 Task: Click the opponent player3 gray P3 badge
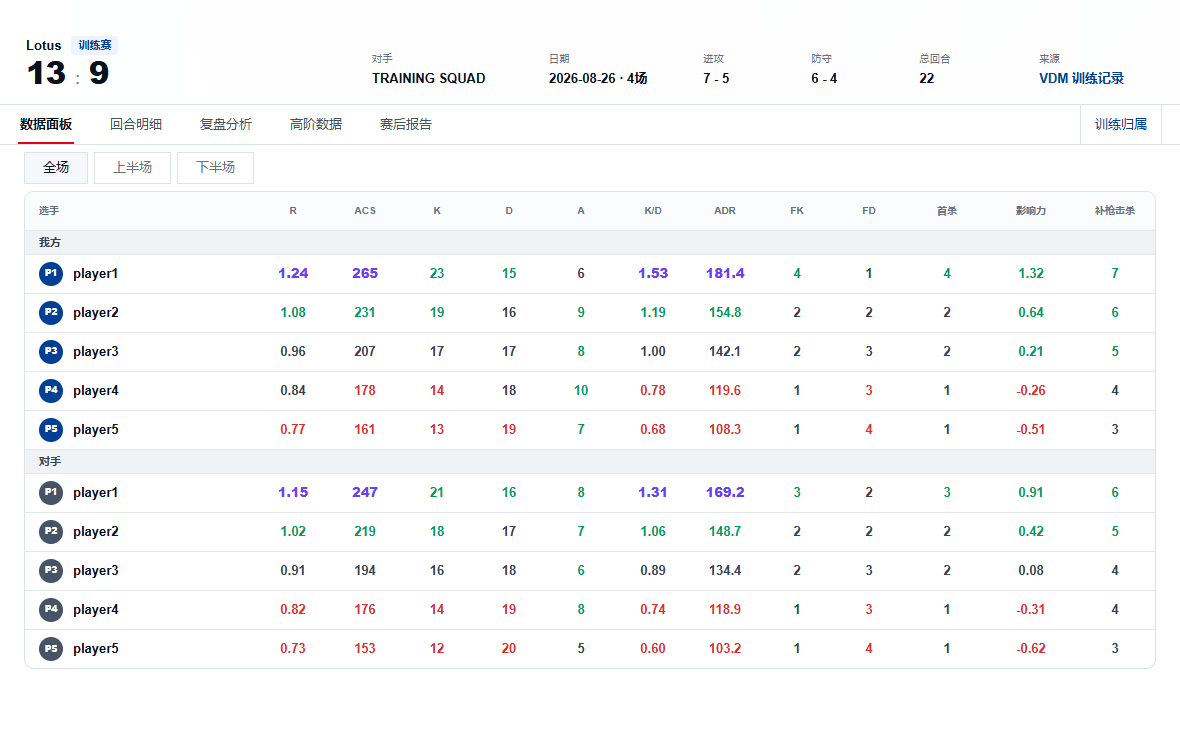point(51,570)
